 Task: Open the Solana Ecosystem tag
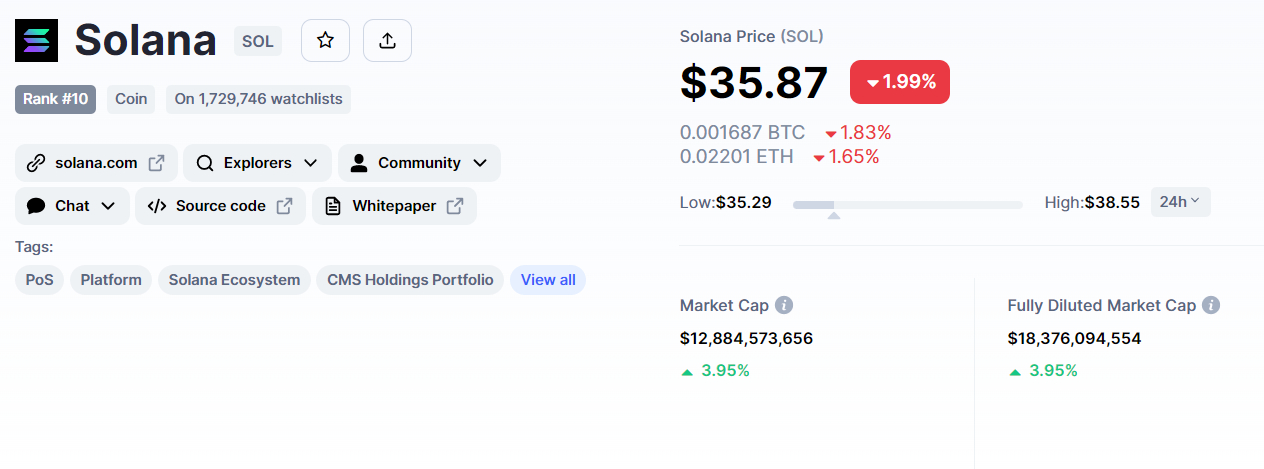point(234,280)
